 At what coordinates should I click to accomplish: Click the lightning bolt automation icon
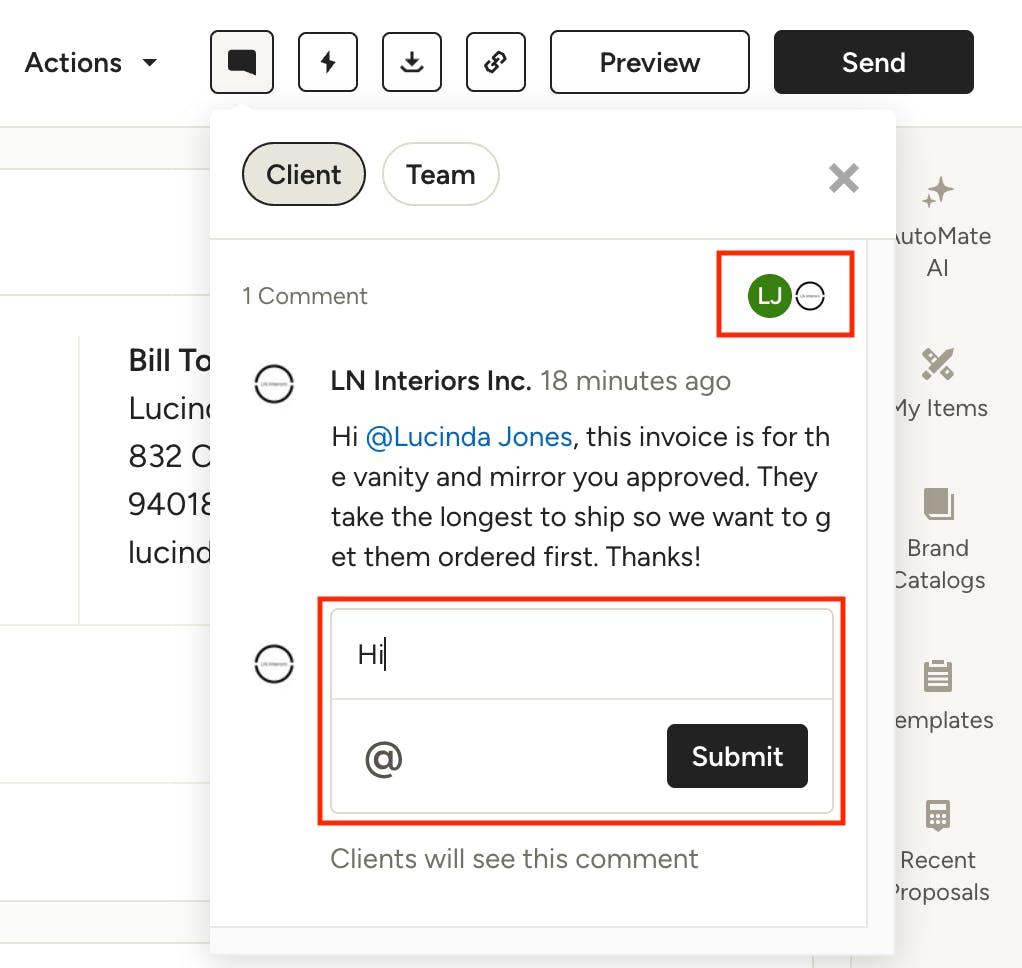click(x=327, y=62)
